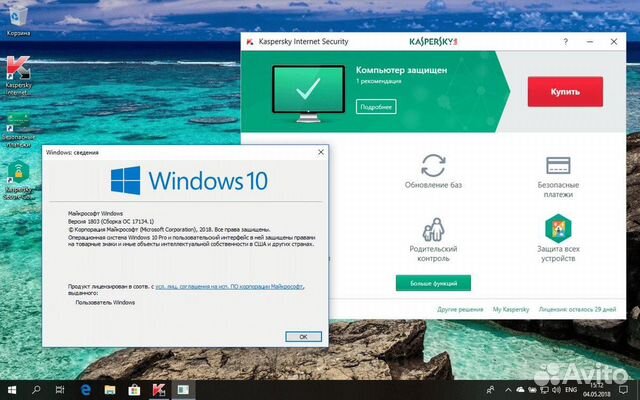Click the '1 рекомендация' text
The width and height of the screenshot is (640, 400).
pos(379,81)
